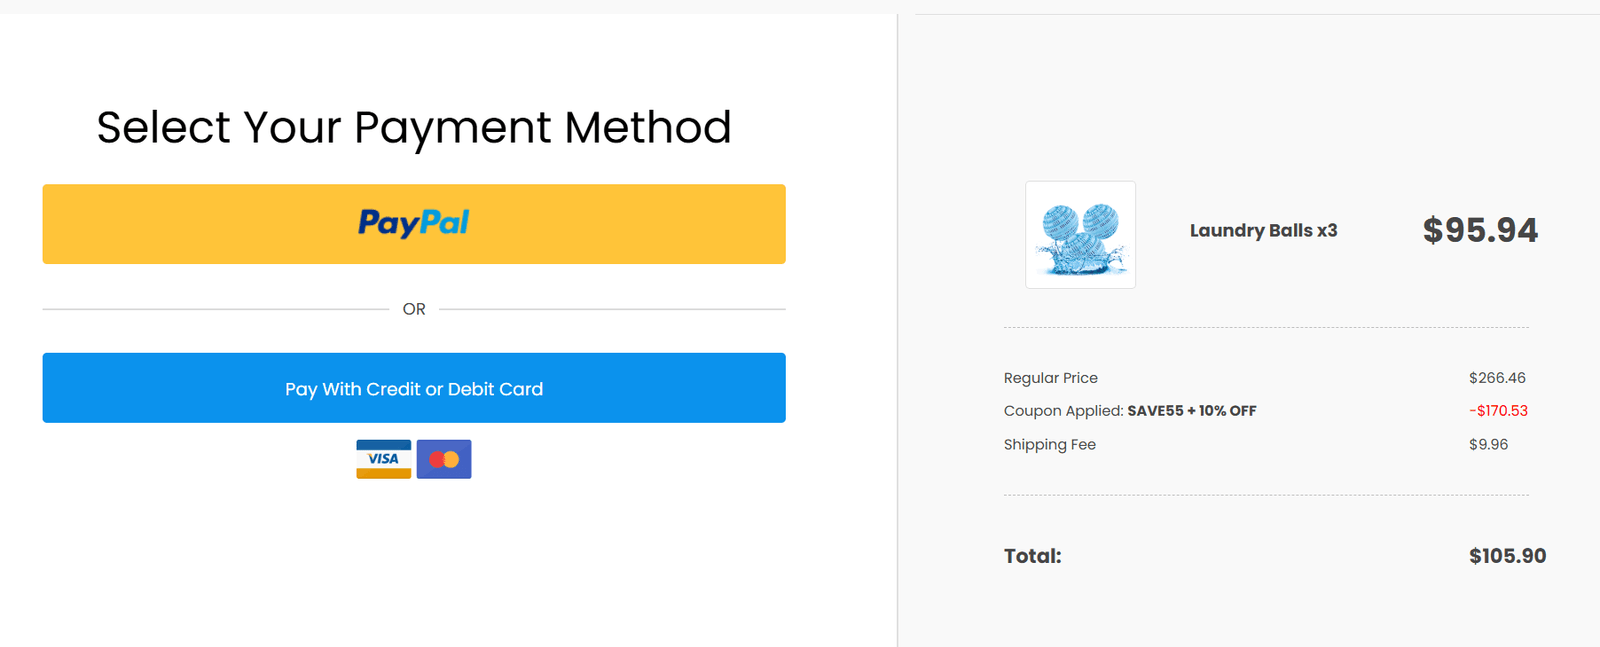Click the $9.96 shipping fee amount
Viewport: 1600px width, 647px height.
[x=1488, y=445]
